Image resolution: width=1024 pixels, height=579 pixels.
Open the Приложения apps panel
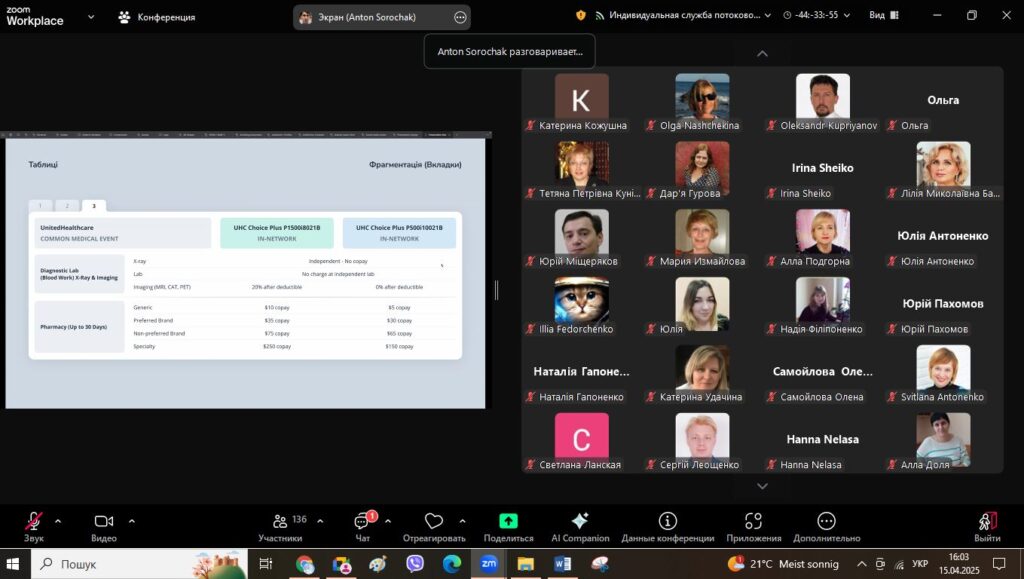click(x=754, y=527)
